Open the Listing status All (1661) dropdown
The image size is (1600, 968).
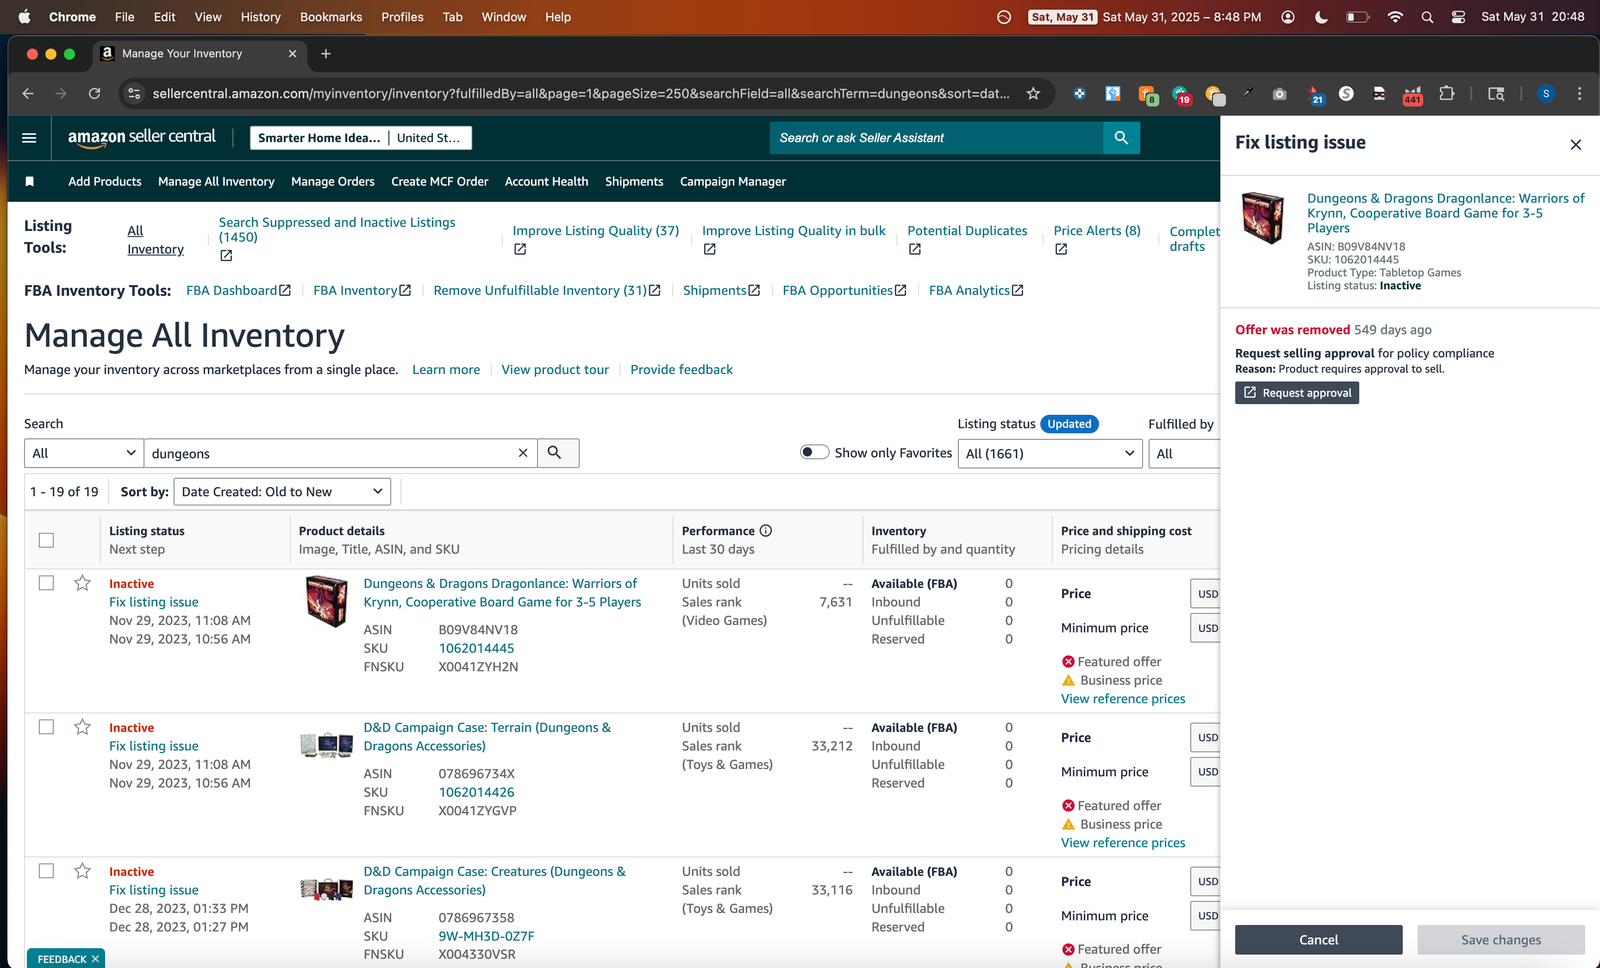click(1049, 453)
